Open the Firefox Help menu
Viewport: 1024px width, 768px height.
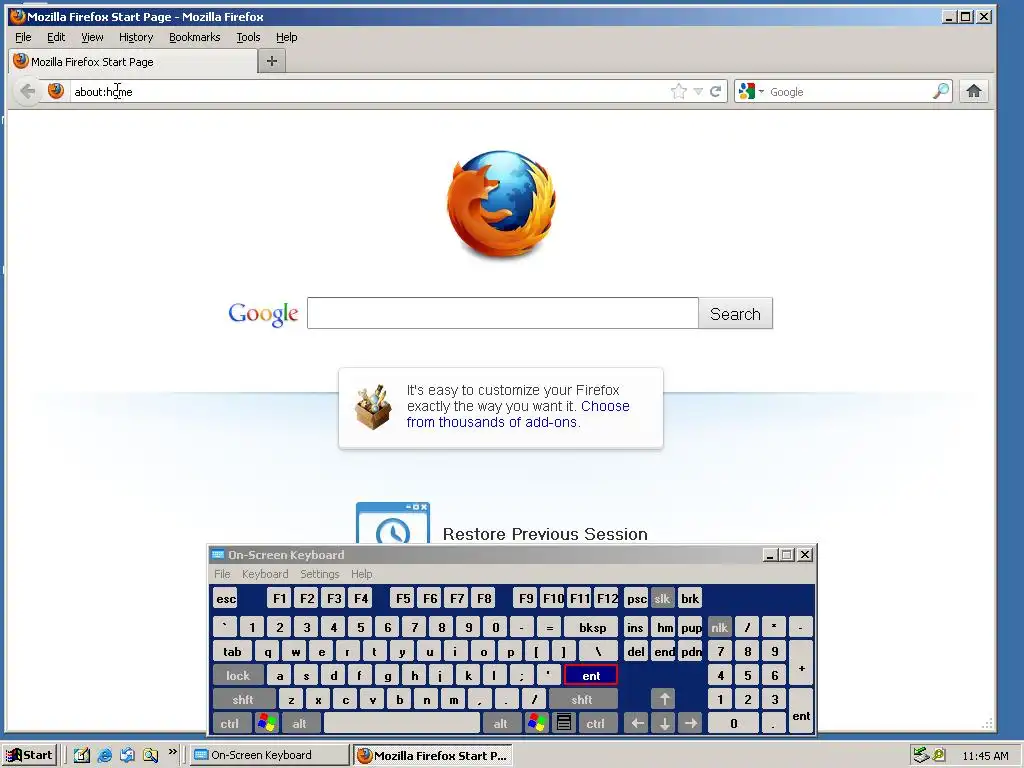pyautogui.click(x=286, y=37)
